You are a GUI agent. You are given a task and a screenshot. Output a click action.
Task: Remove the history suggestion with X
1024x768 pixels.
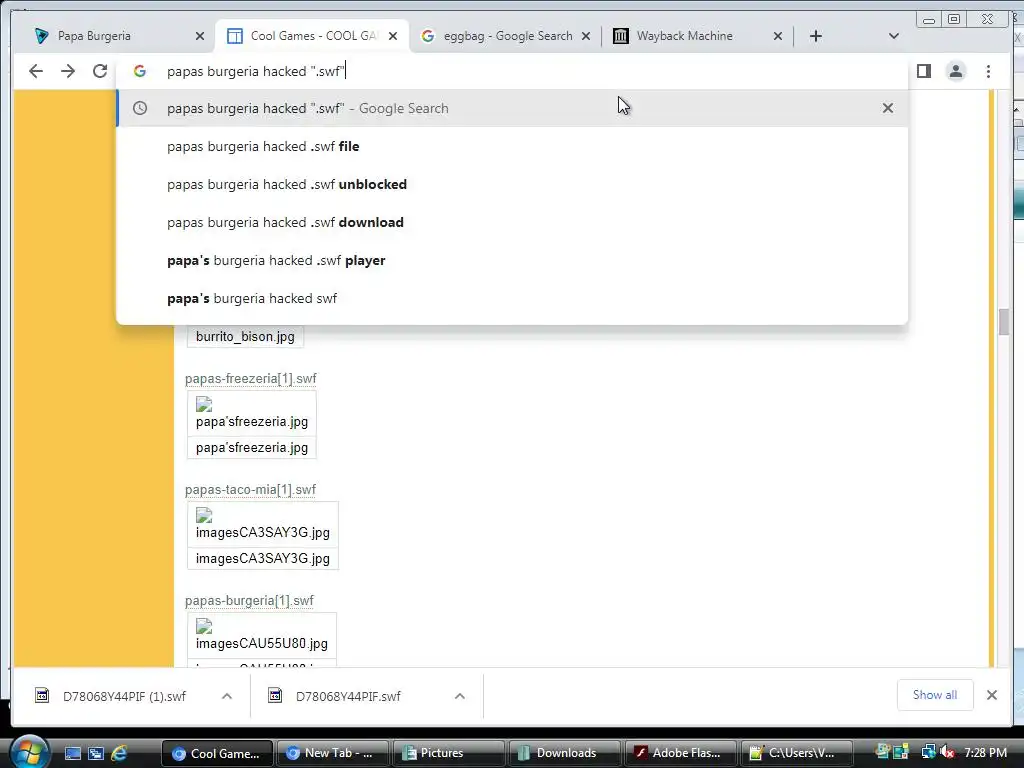(888, 108)
